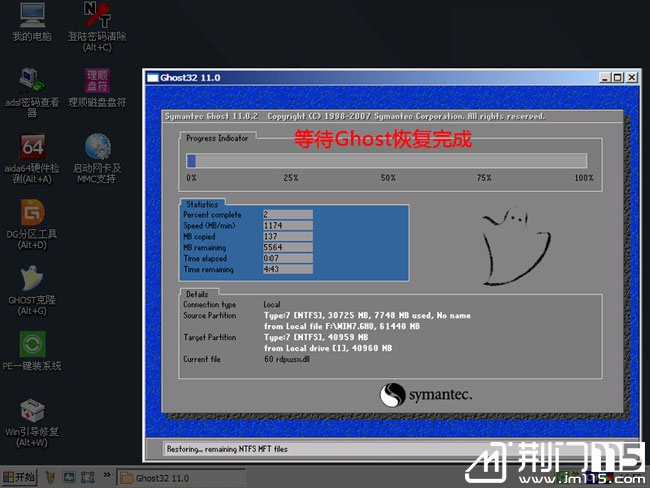The height and width of the screenshot is (488, 650).
Task: Click the Speed value 1174
Action: (x=288, y=225)
